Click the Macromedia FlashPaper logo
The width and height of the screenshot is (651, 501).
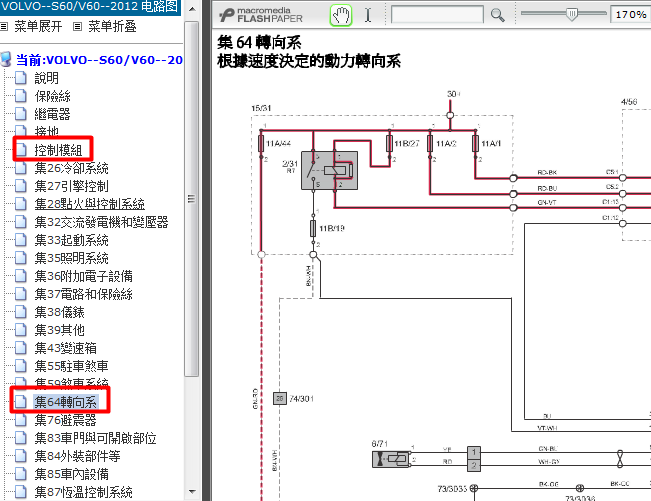pyautogui.click(x=261, y=15)
